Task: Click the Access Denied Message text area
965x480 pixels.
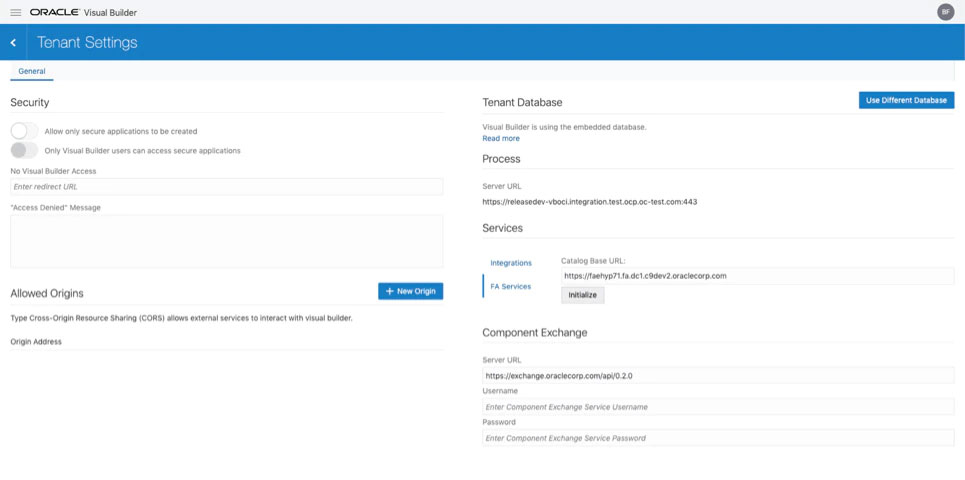Action: tap(226, 241)
